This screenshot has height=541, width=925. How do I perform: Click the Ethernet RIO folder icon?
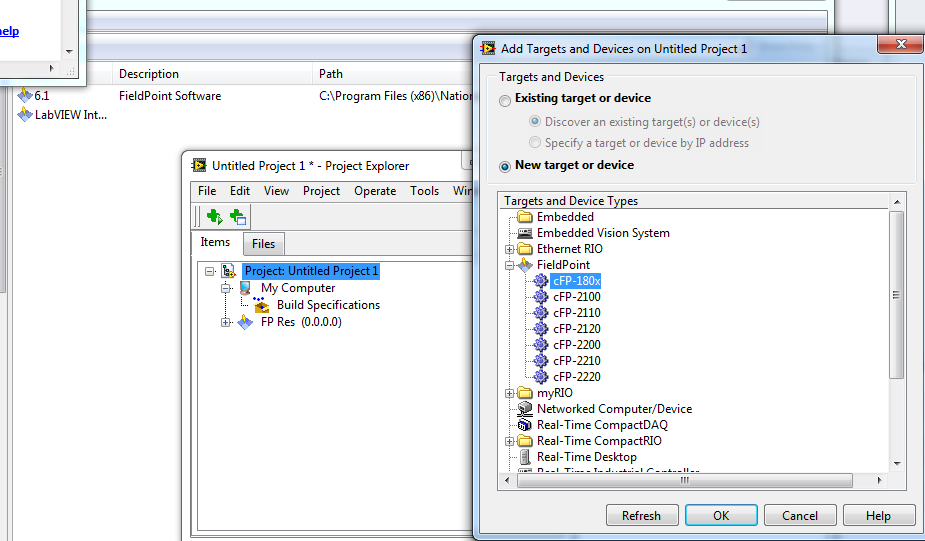(x=524, y=249)
